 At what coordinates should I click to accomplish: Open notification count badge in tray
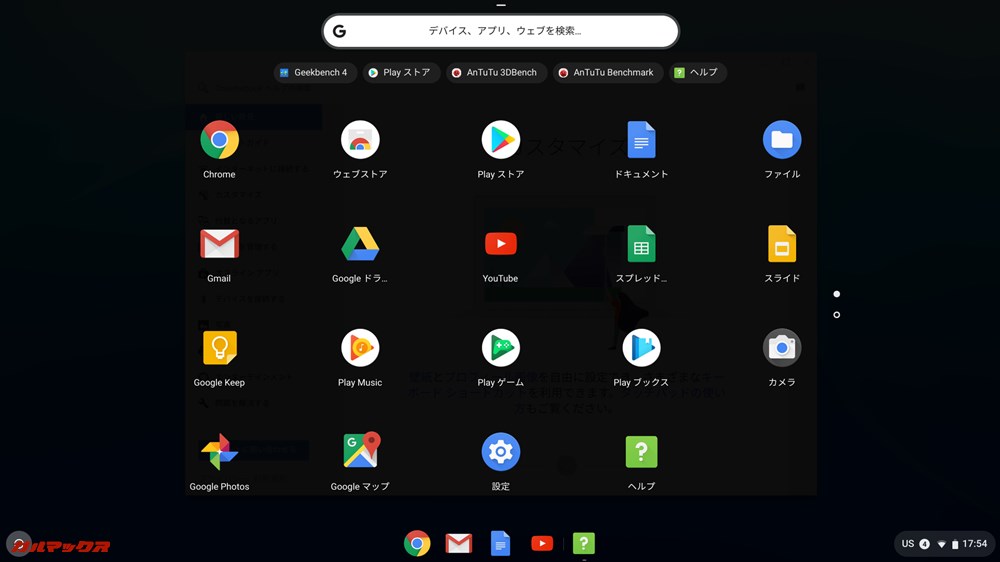[x=924, y=544]
